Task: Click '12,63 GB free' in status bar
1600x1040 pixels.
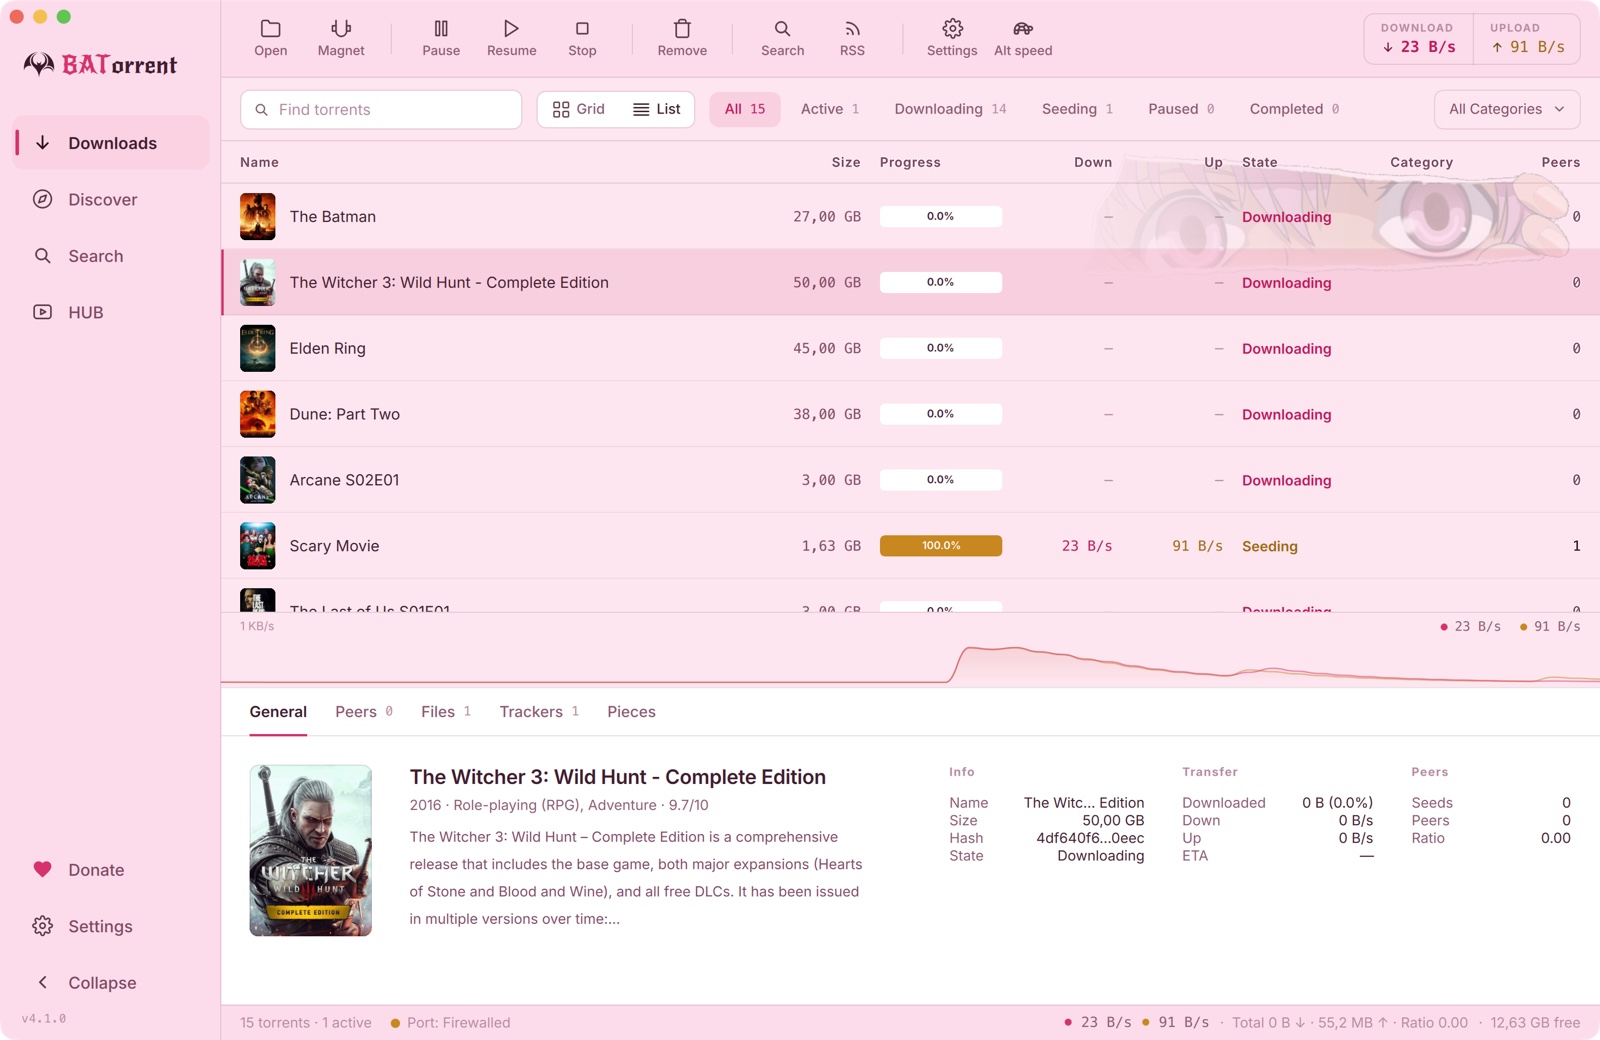Action: 1535,1022
